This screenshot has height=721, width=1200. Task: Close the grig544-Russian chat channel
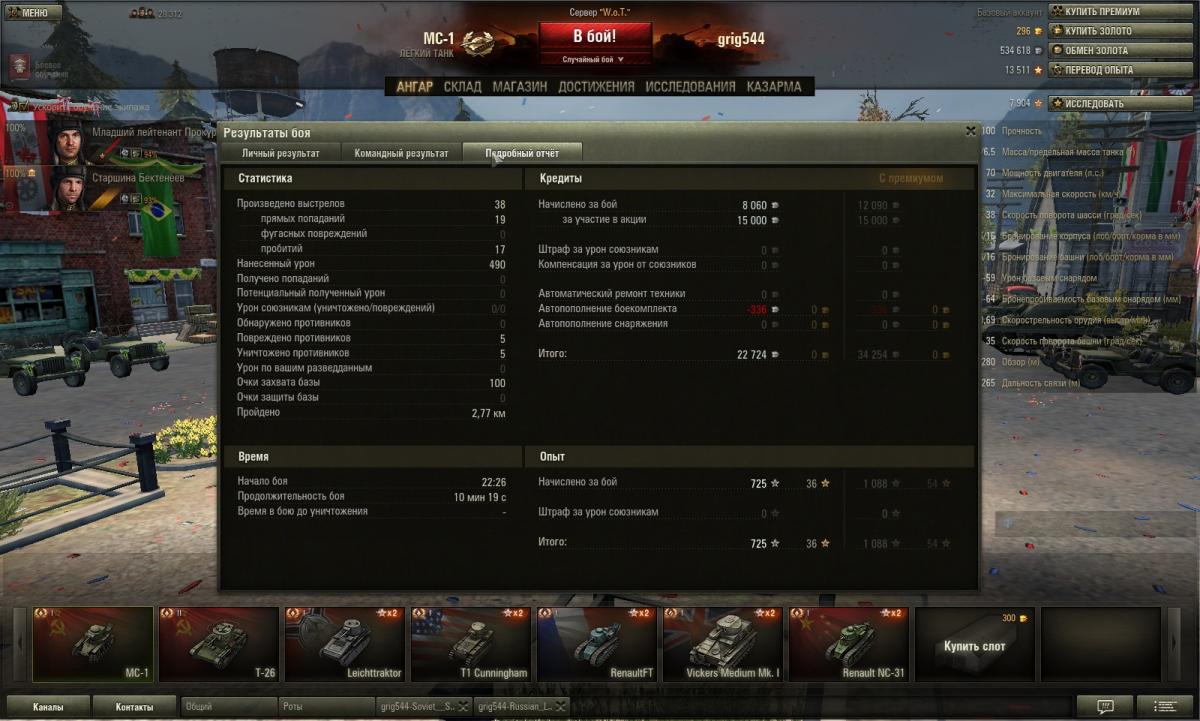click(561, 706)
